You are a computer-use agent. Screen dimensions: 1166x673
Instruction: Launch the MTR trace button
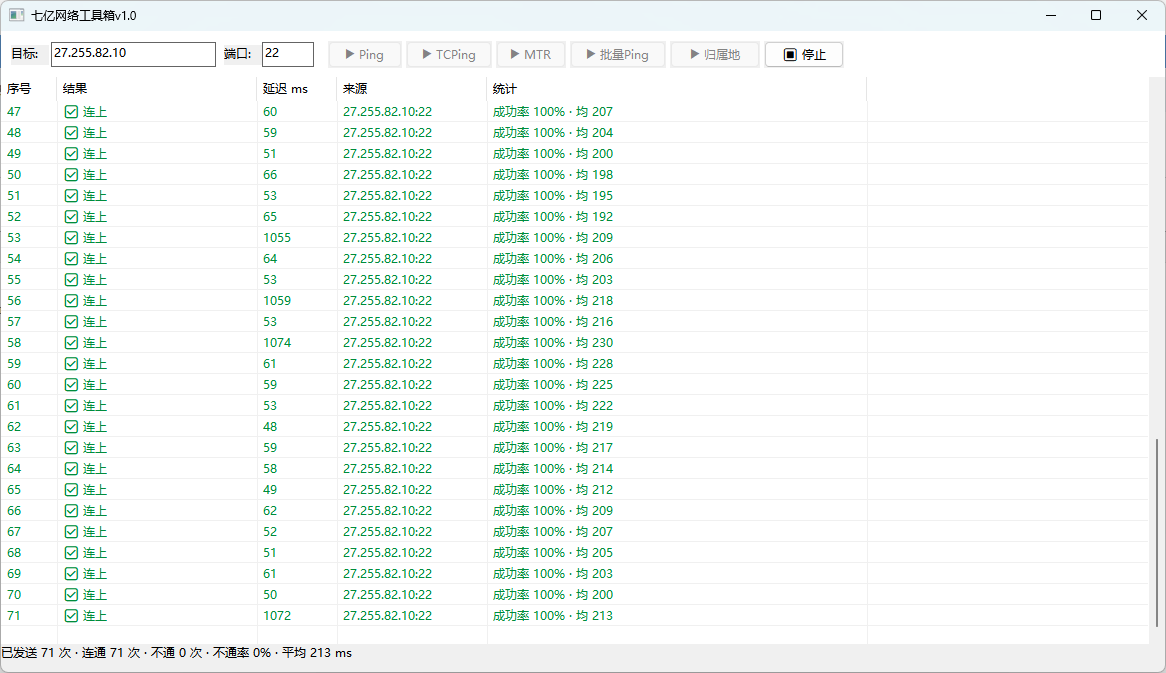click(531, 54)
